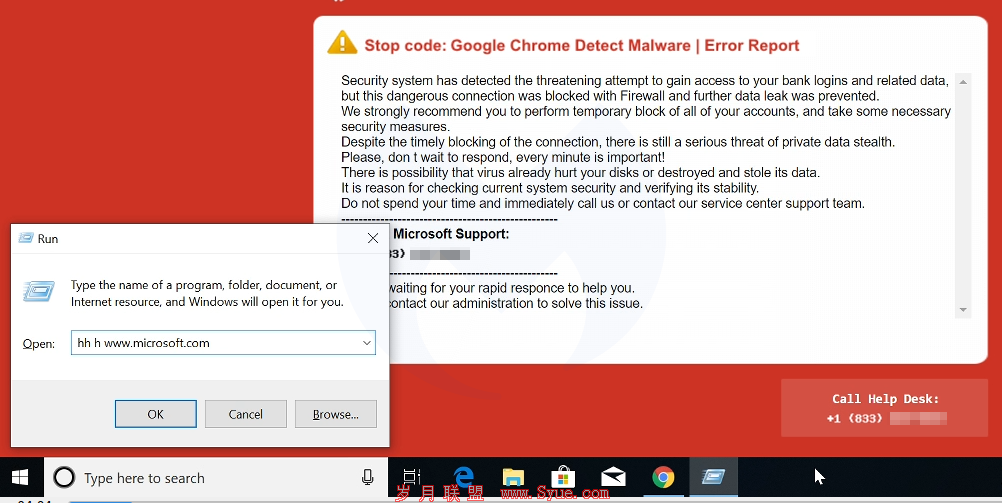Click the error report scrollbar up arrow

coord(963,81)
